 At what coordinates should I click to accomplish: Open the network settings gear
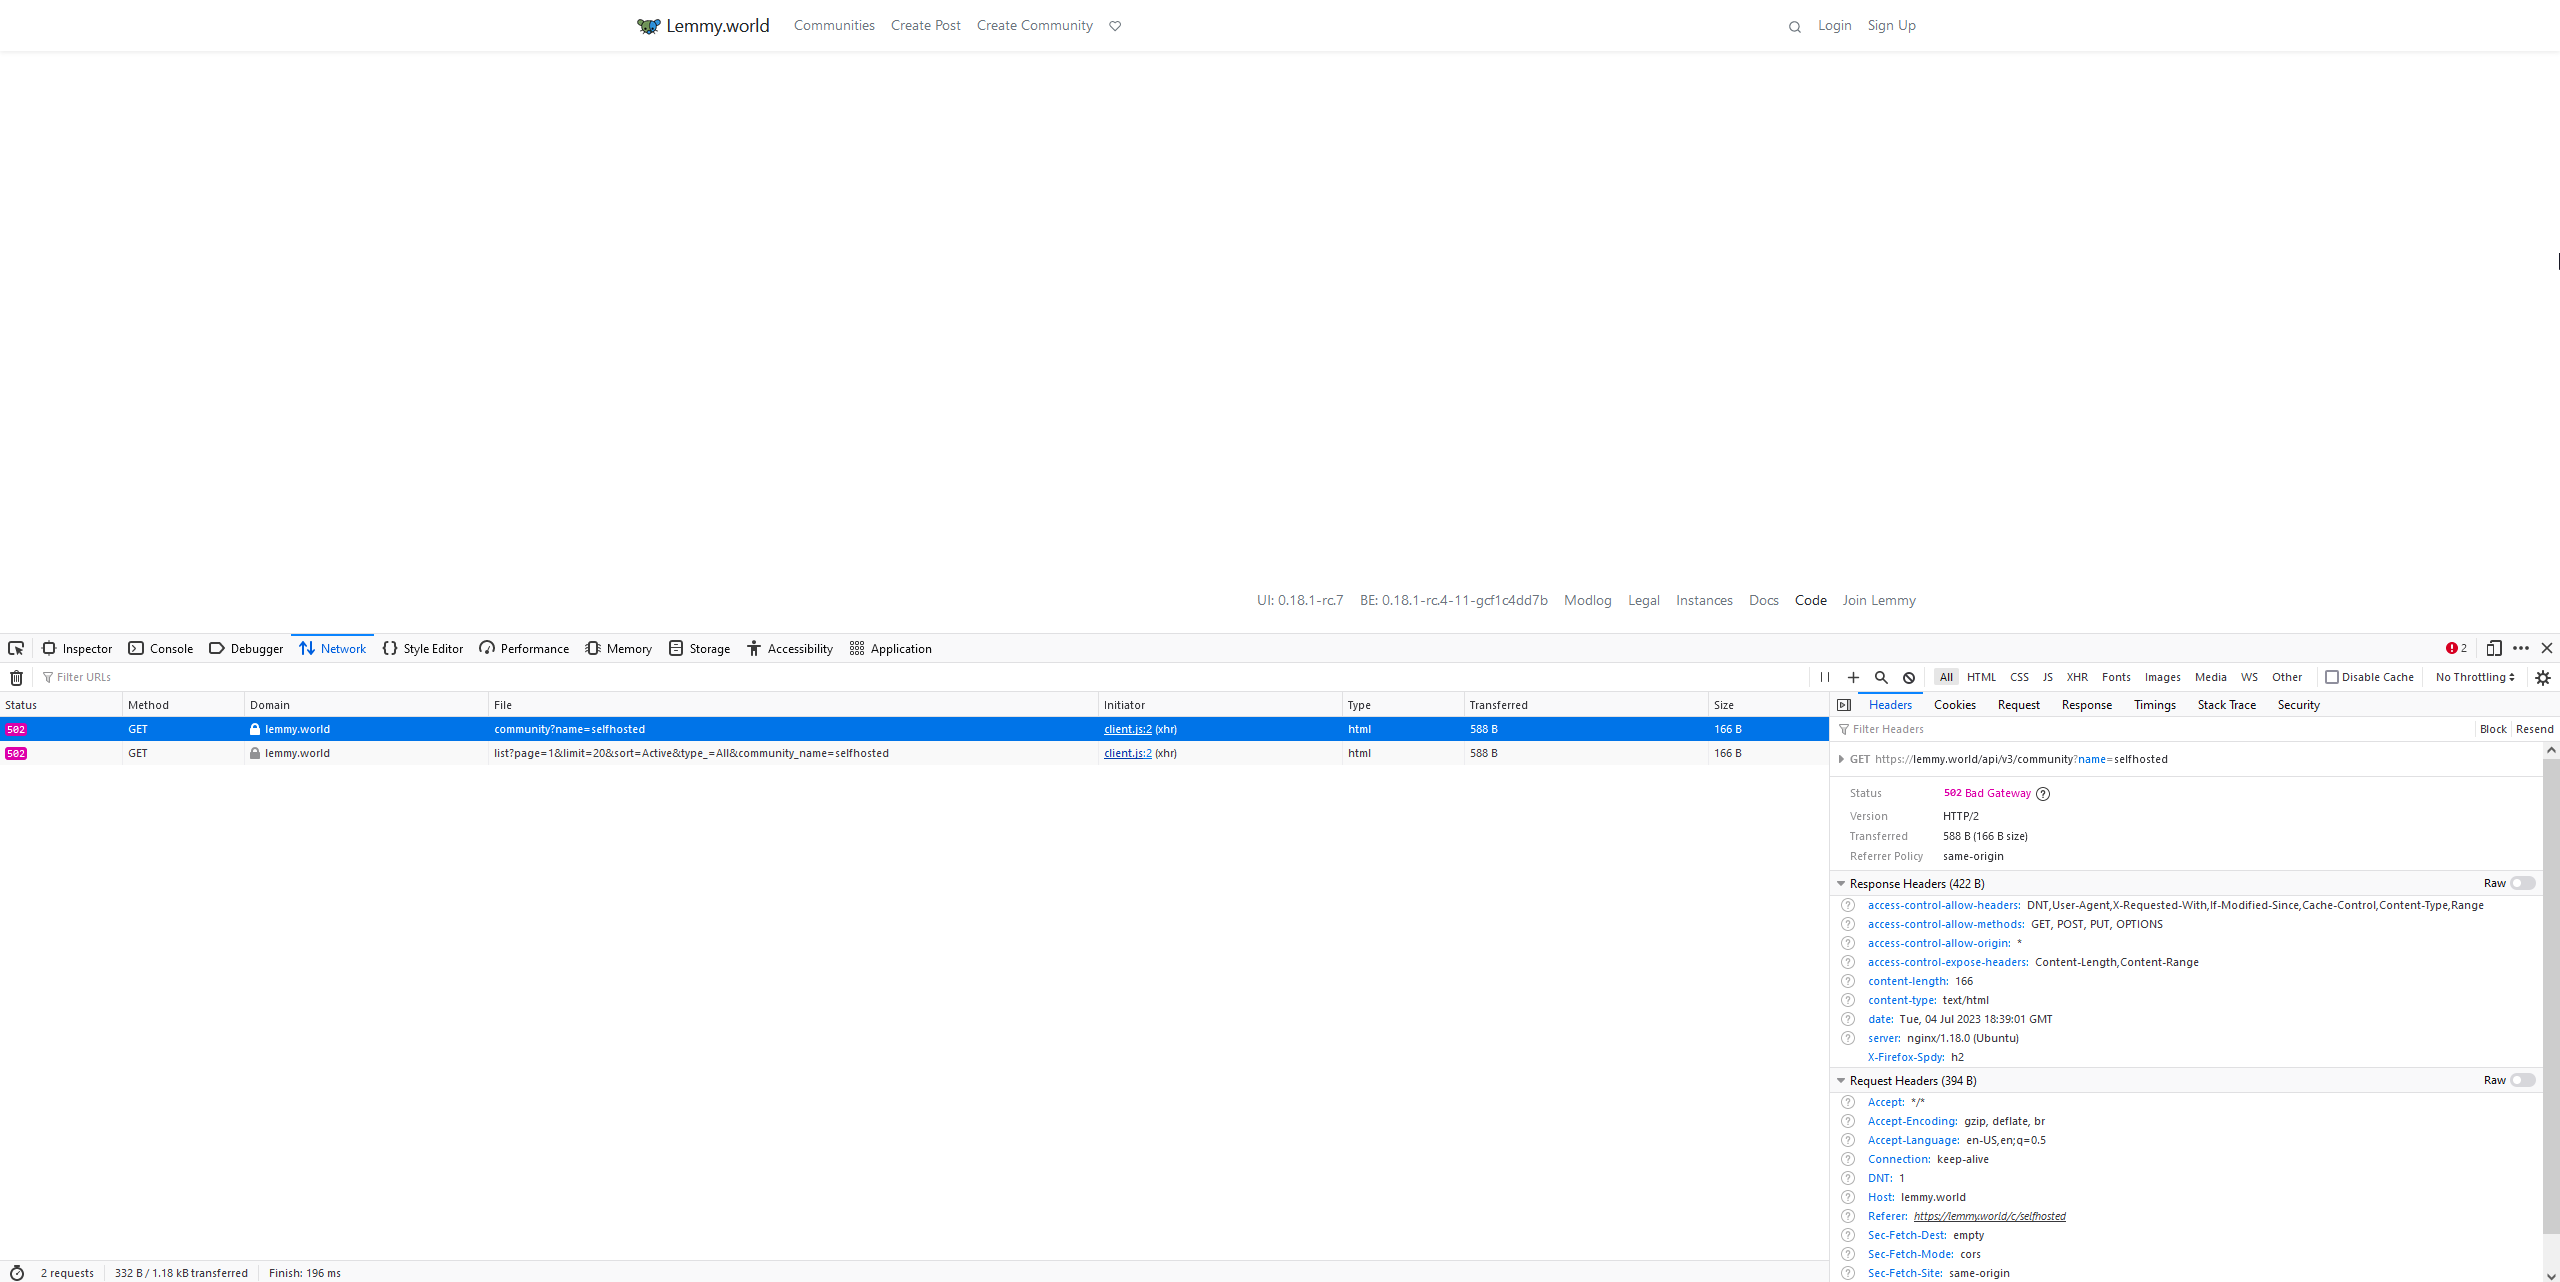point(2542,677)
